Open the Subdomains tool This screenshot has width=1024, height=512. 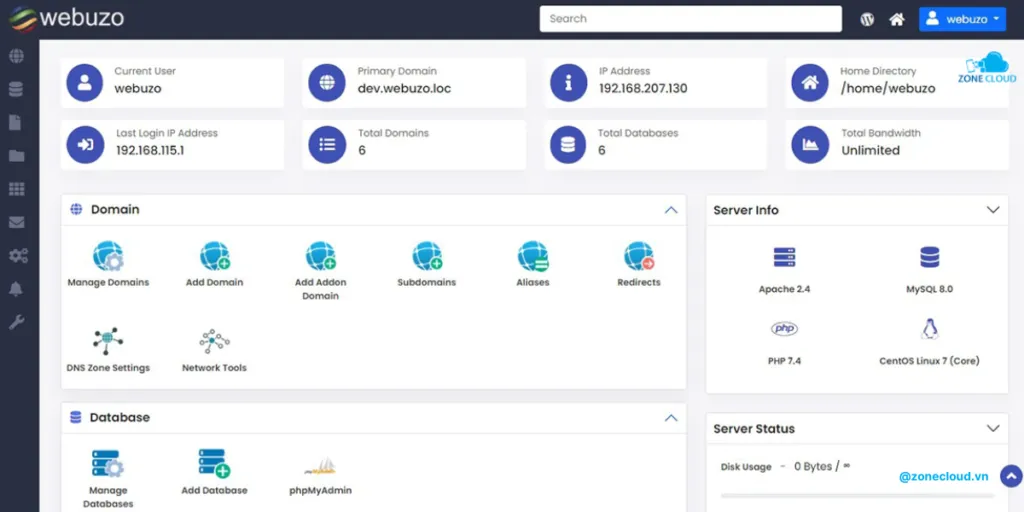(426, 256)
